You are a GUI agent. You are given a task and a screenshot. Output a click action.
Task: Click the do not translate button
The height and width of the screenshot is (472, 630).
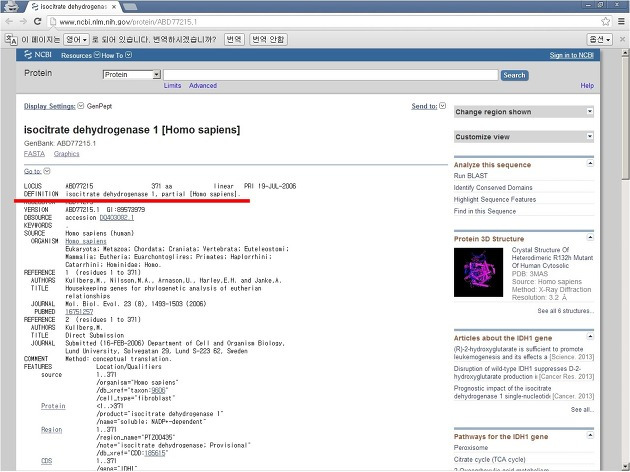click(268, 39)
